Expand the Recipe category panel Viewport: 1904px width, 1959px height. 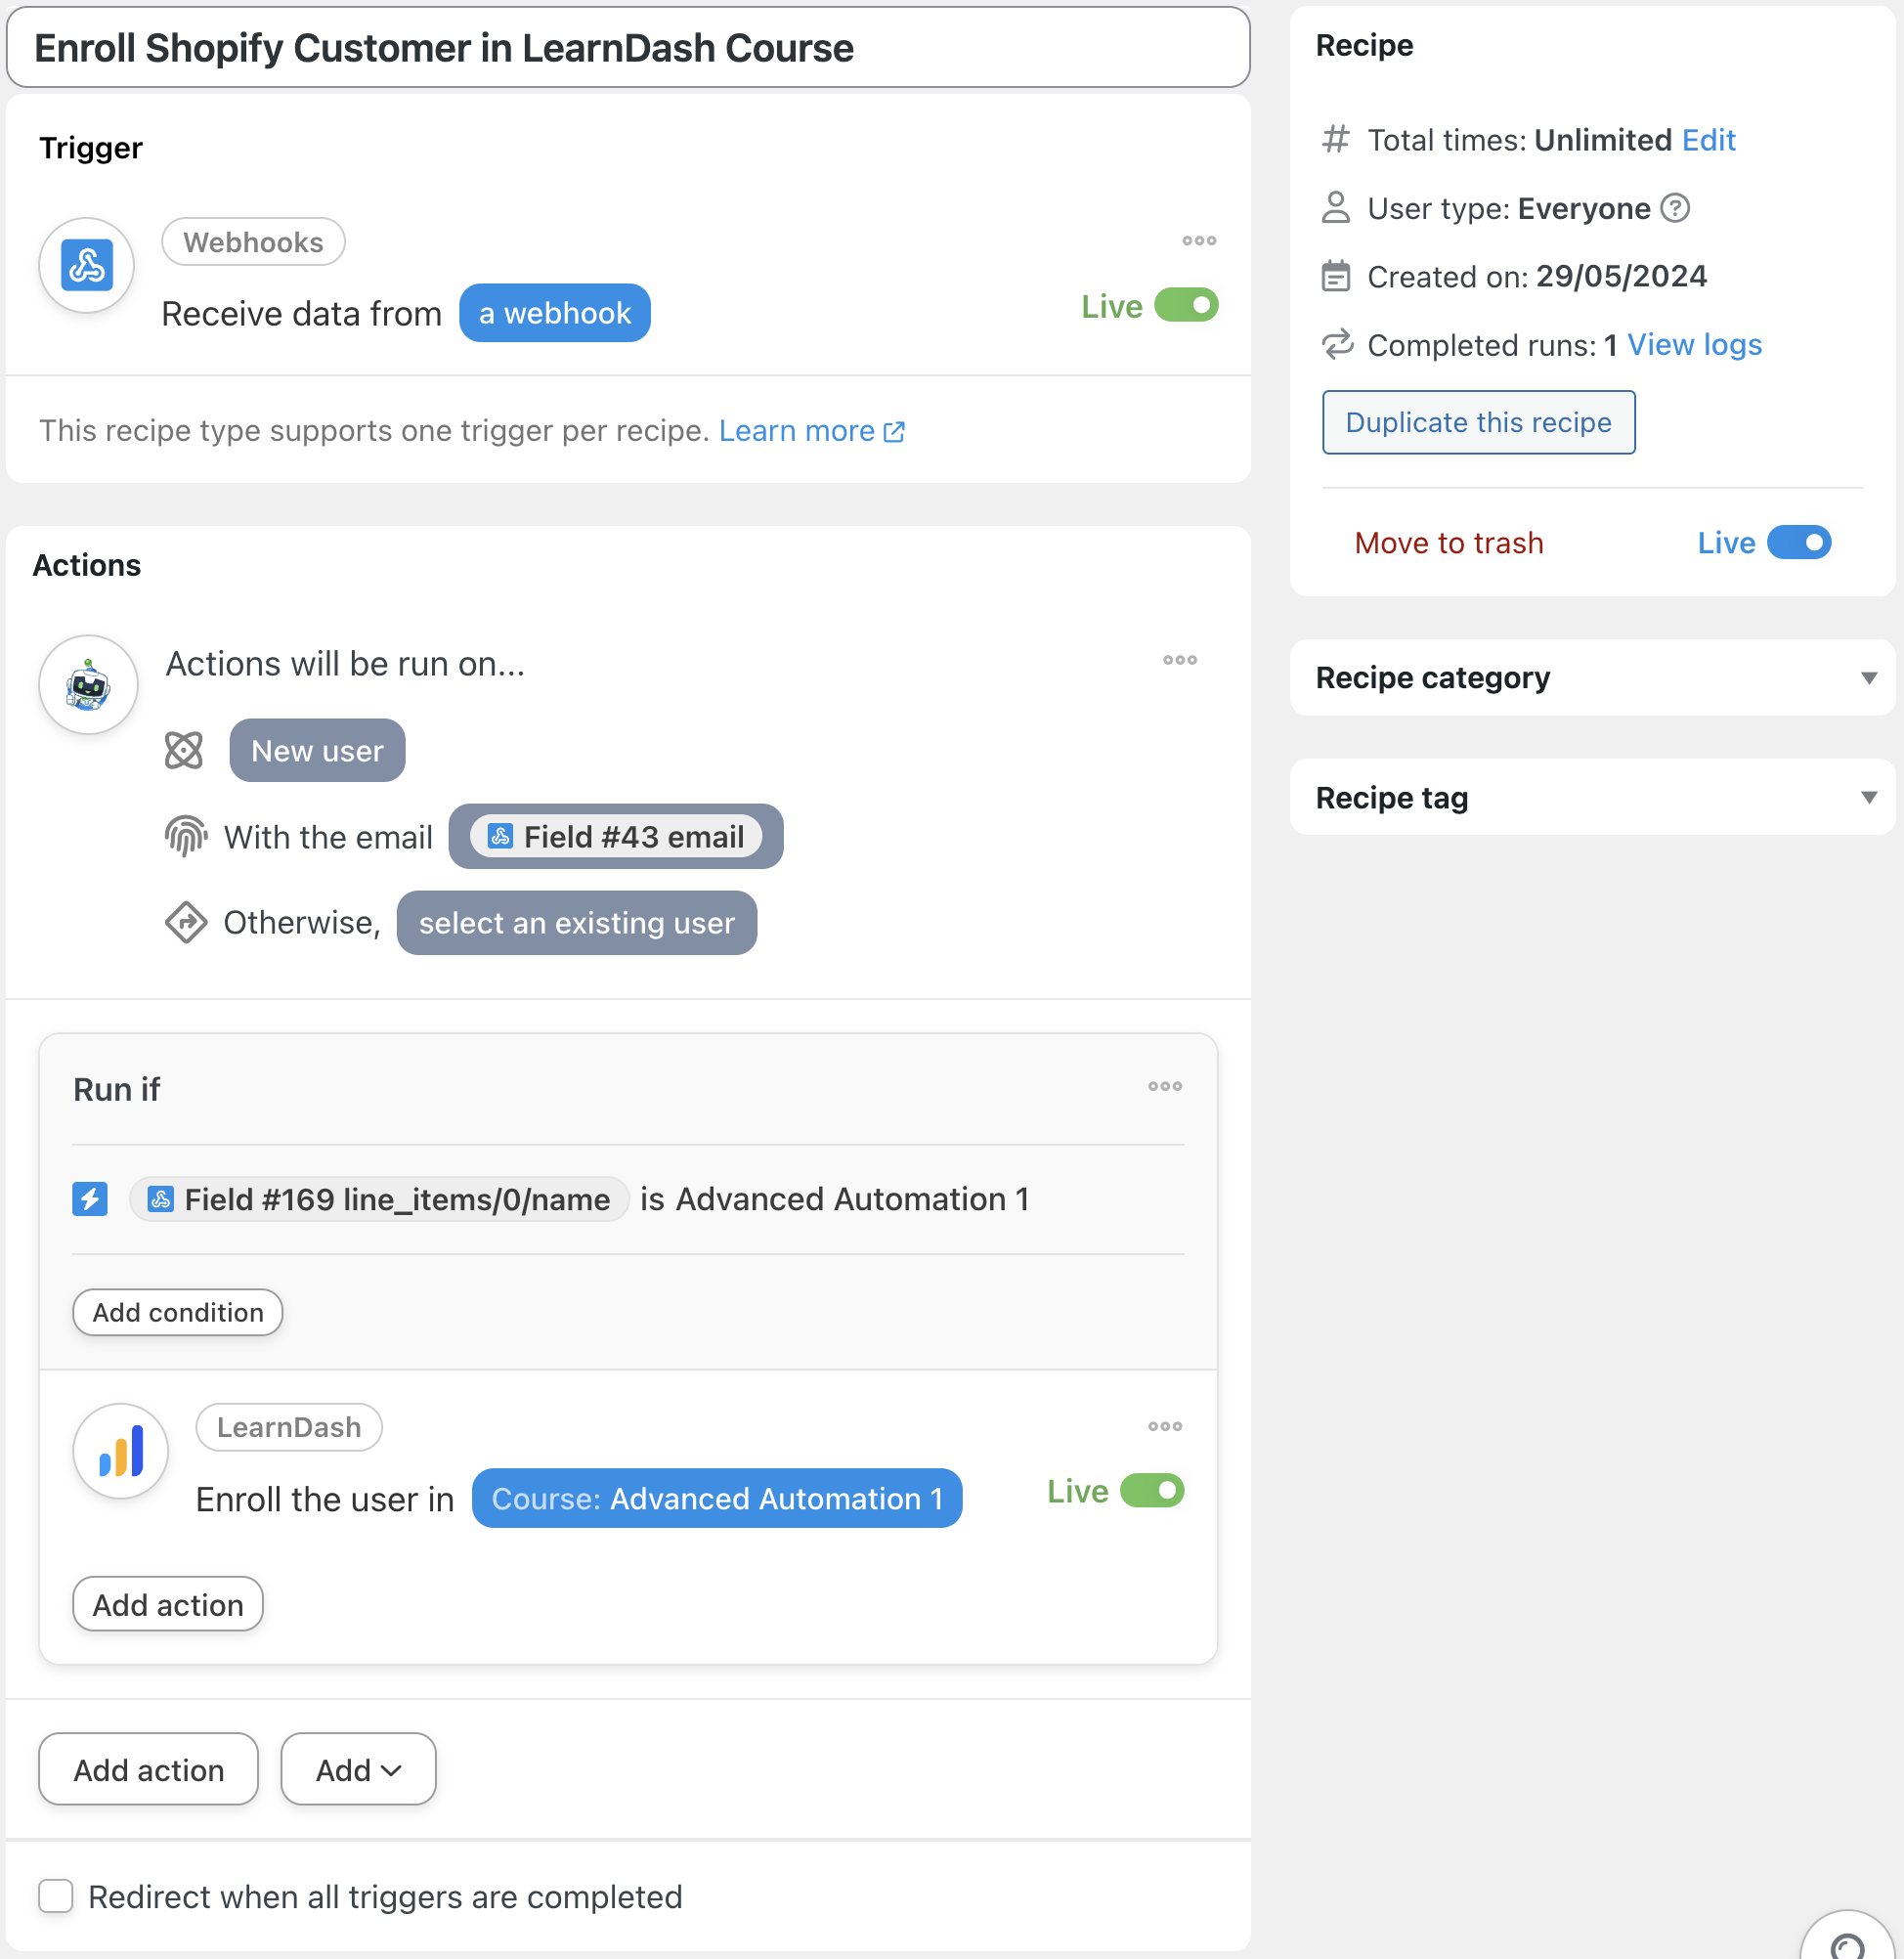pyautogui.click(x=1867, y=678)
